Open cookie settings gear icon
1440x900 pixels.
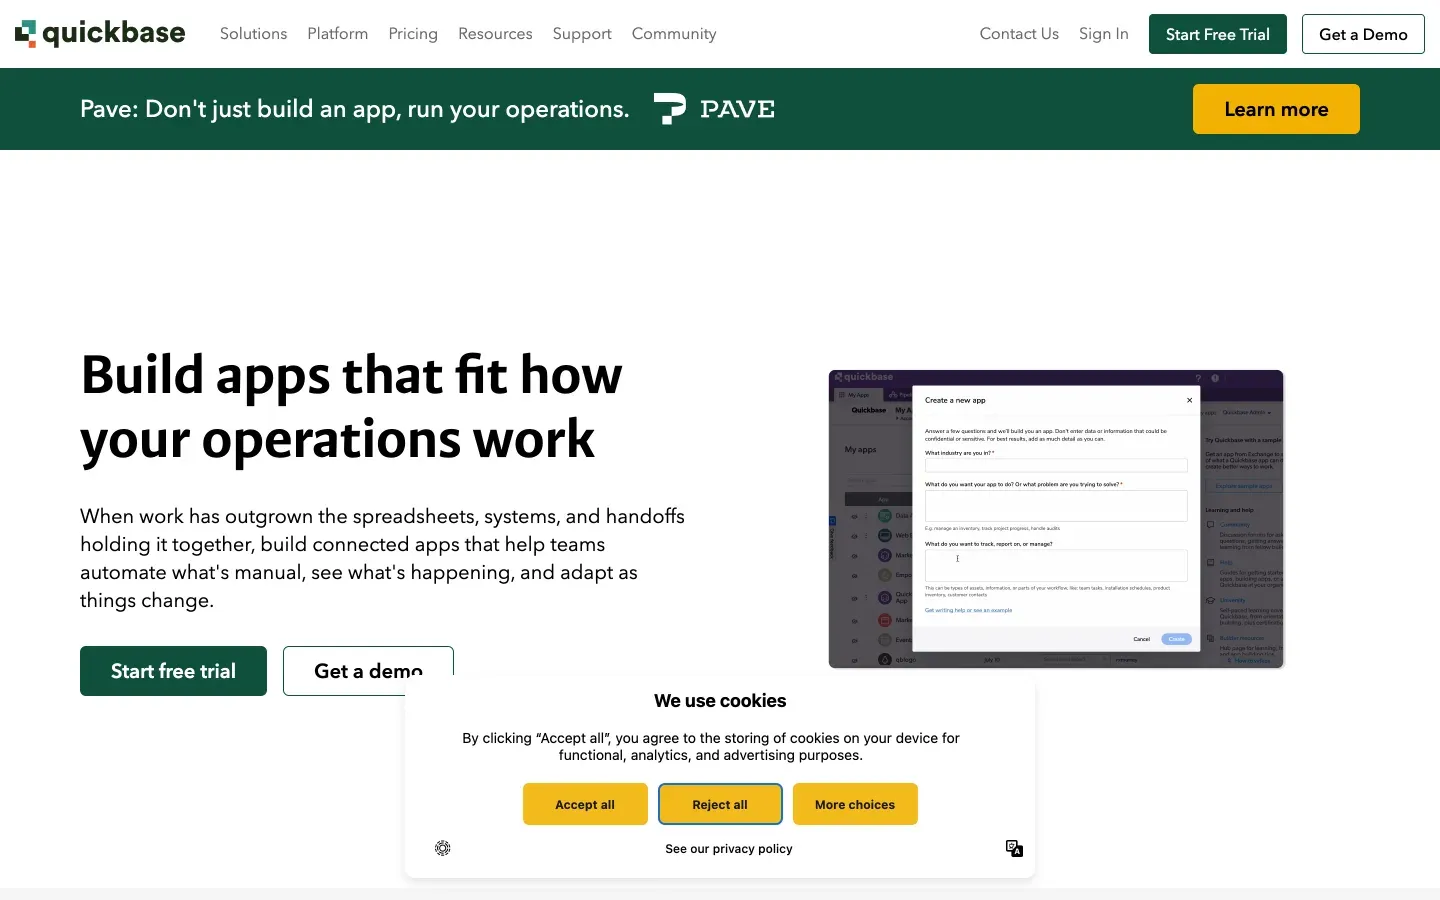click(x=443, y=848)
